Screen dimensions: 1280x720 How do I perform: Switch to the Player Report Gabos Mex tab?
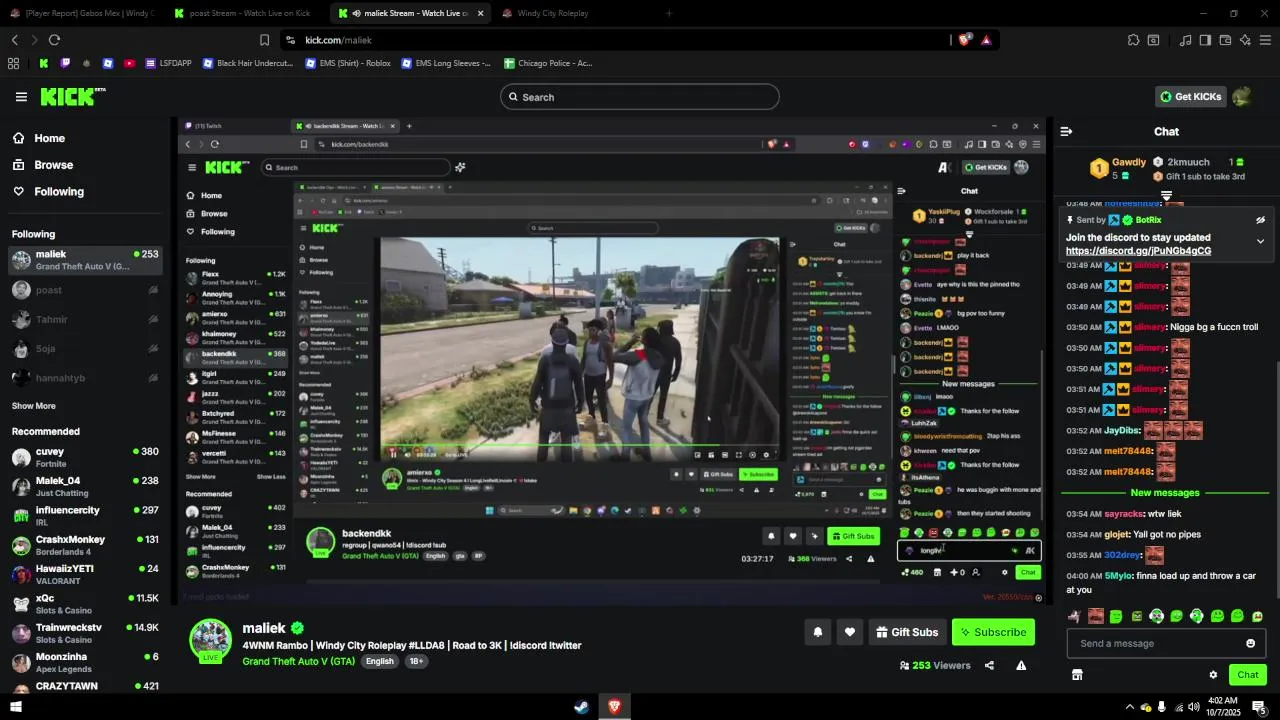tap(82, 13)
